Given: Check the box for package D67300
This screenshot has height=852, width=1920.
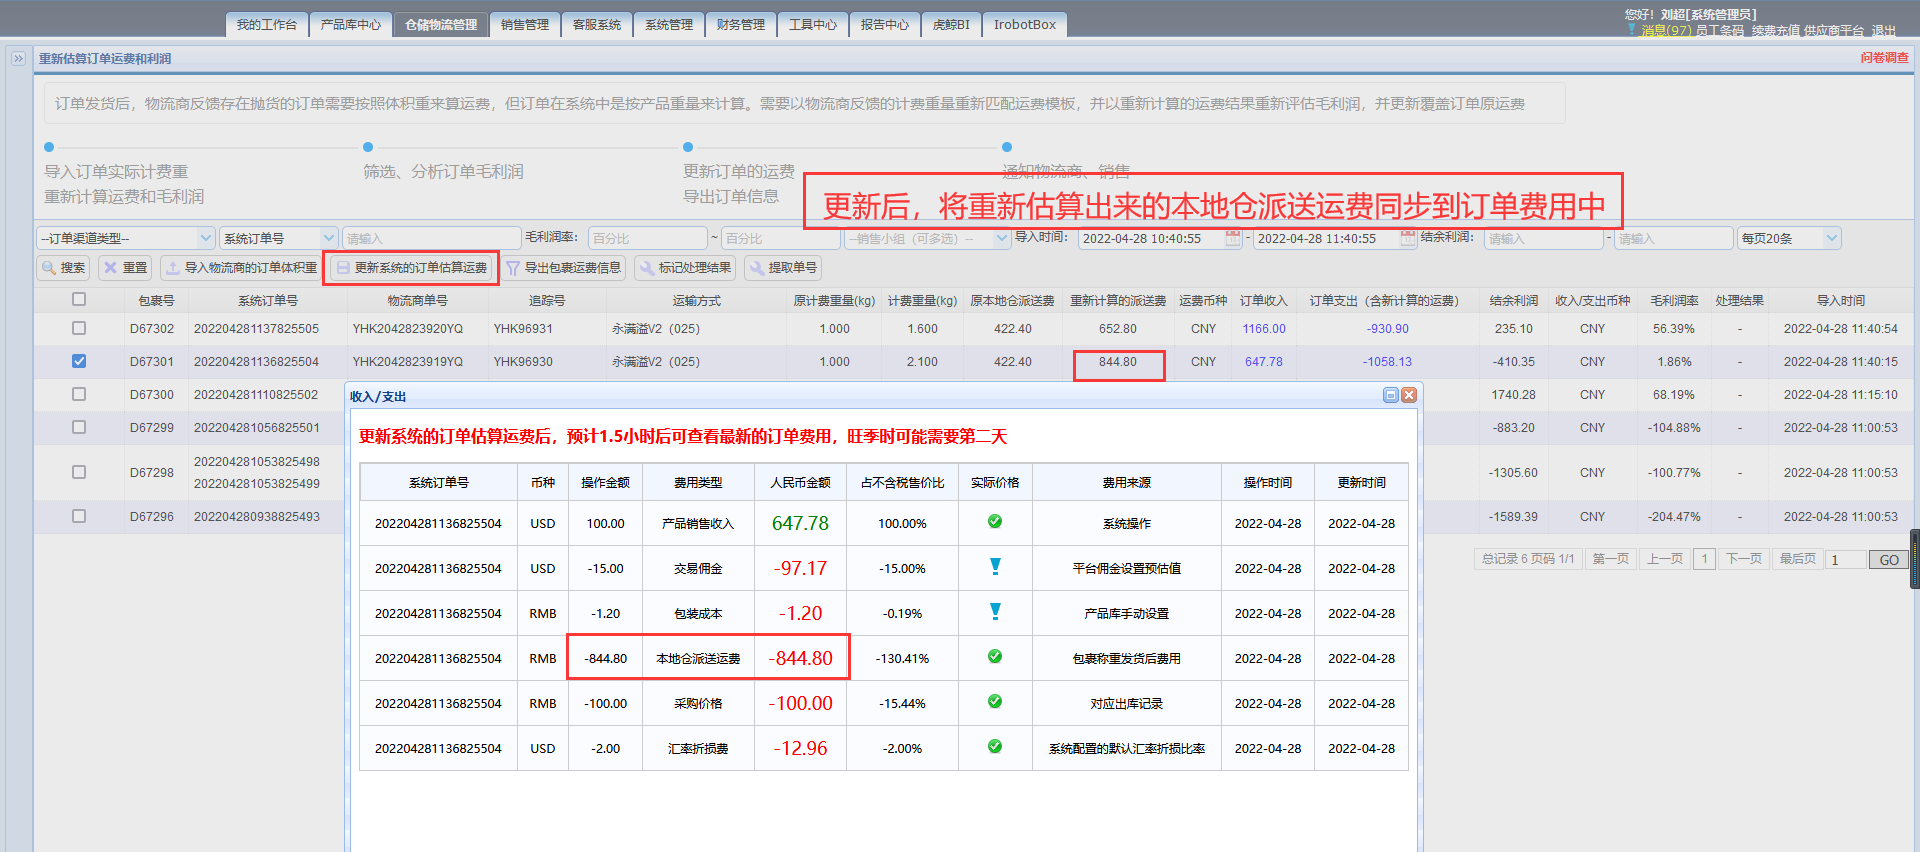Looking at the screenshot, I should click(79, 394).
